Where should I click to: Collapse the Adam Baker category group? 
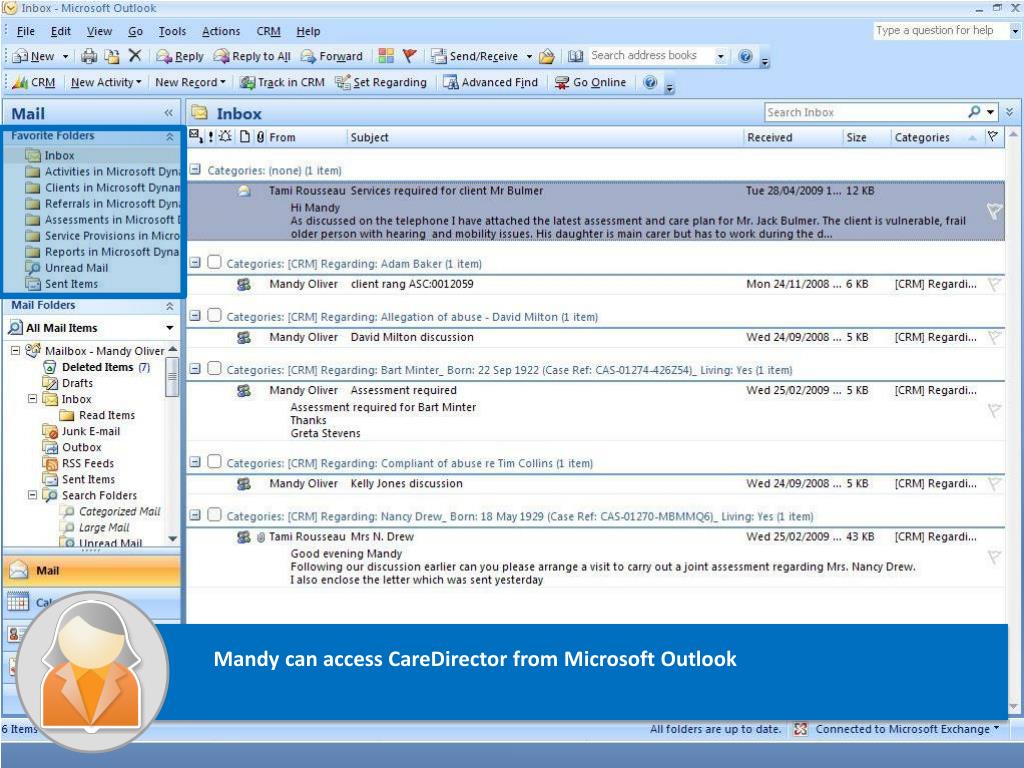195,263
